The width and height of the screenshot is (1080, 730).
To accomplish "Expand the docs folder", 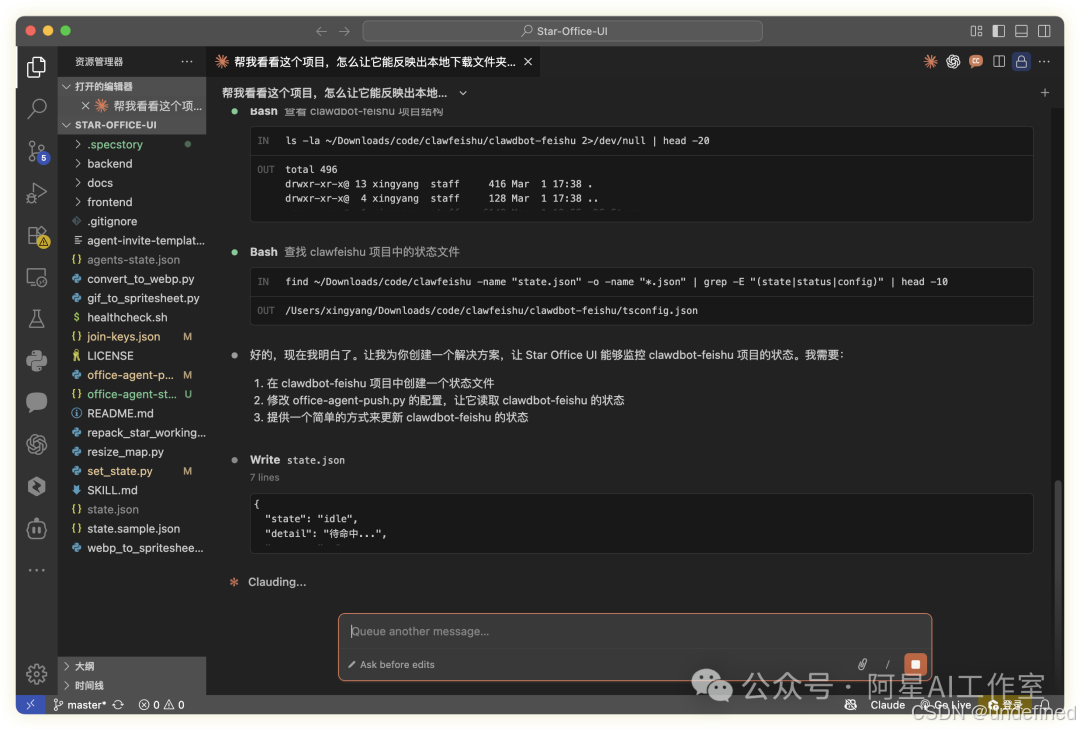I will pyautogui.click(x=132, y=182).
